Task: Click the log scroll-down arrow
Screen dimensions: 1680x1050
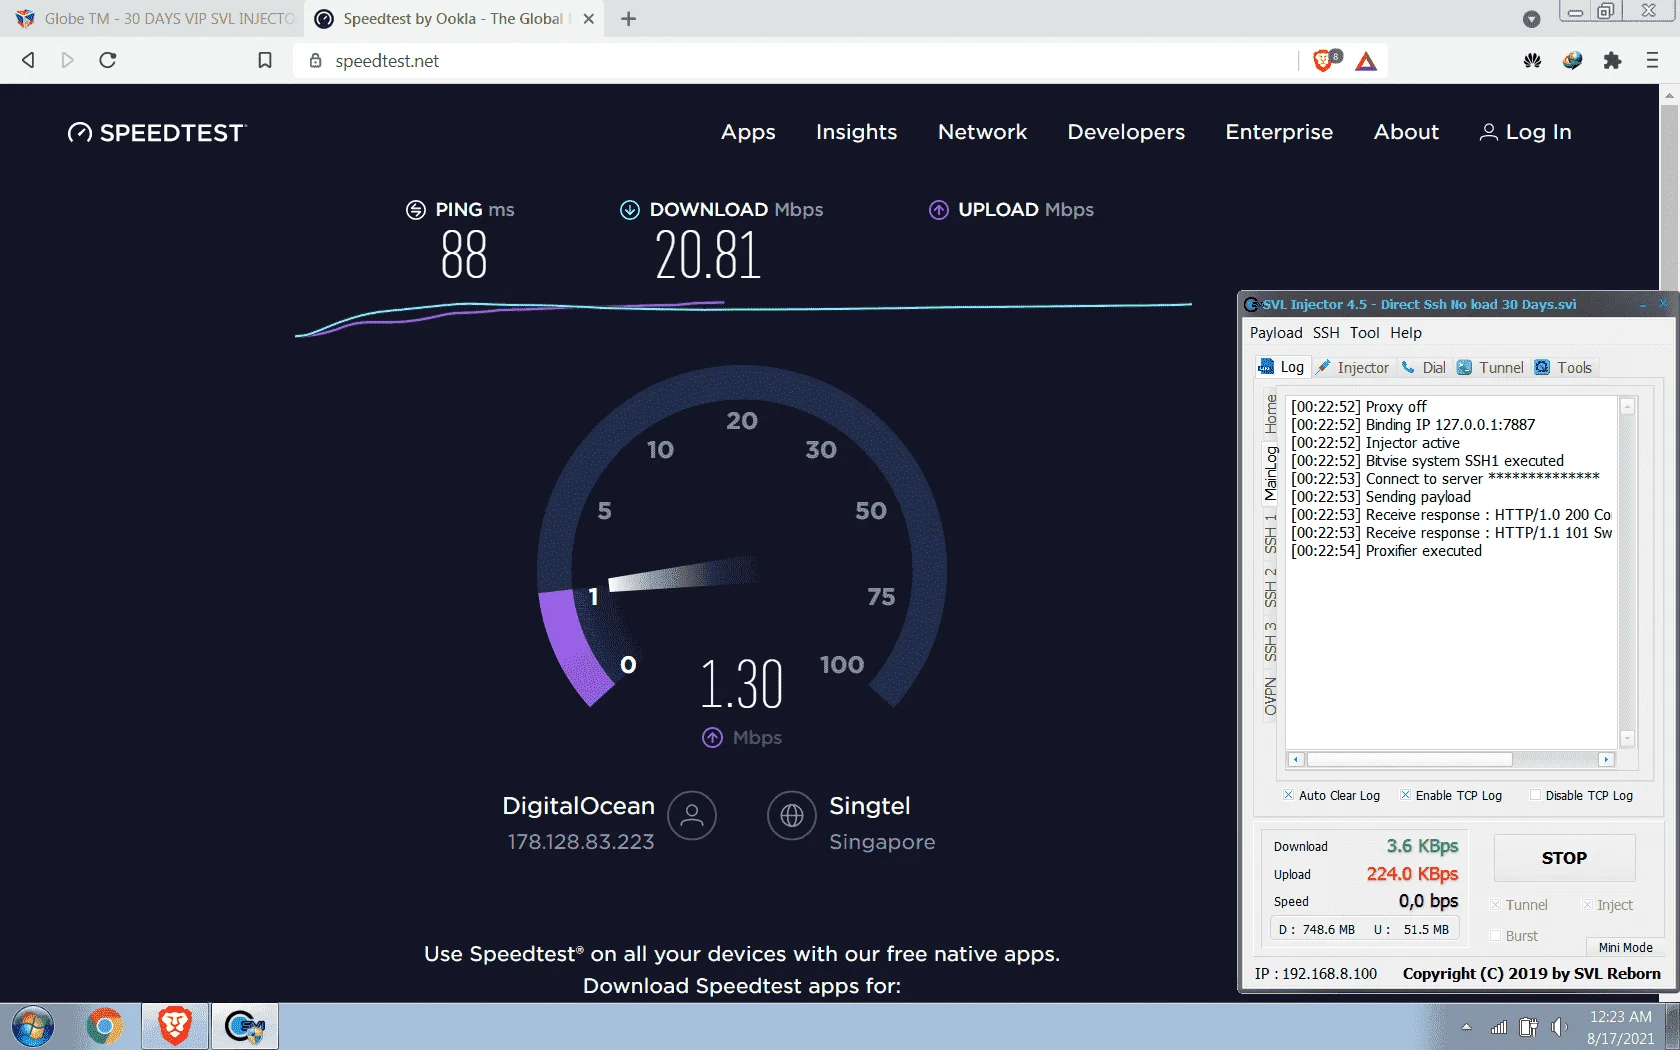Action: click(1627, 738)
